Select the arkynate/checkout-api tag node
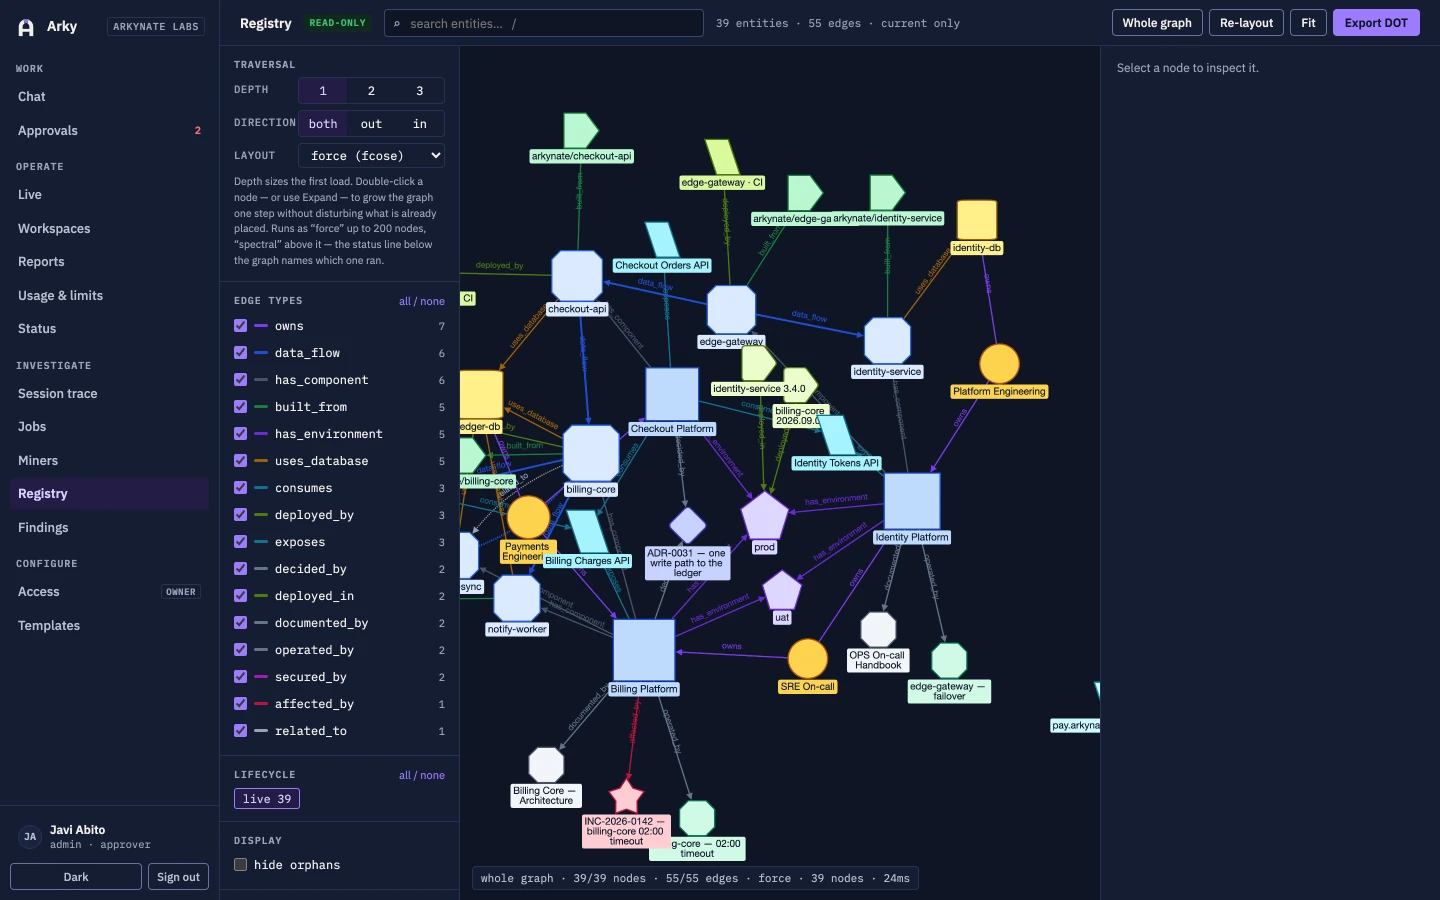Screen dimensions: 1440x900 [x=581, y=131]
